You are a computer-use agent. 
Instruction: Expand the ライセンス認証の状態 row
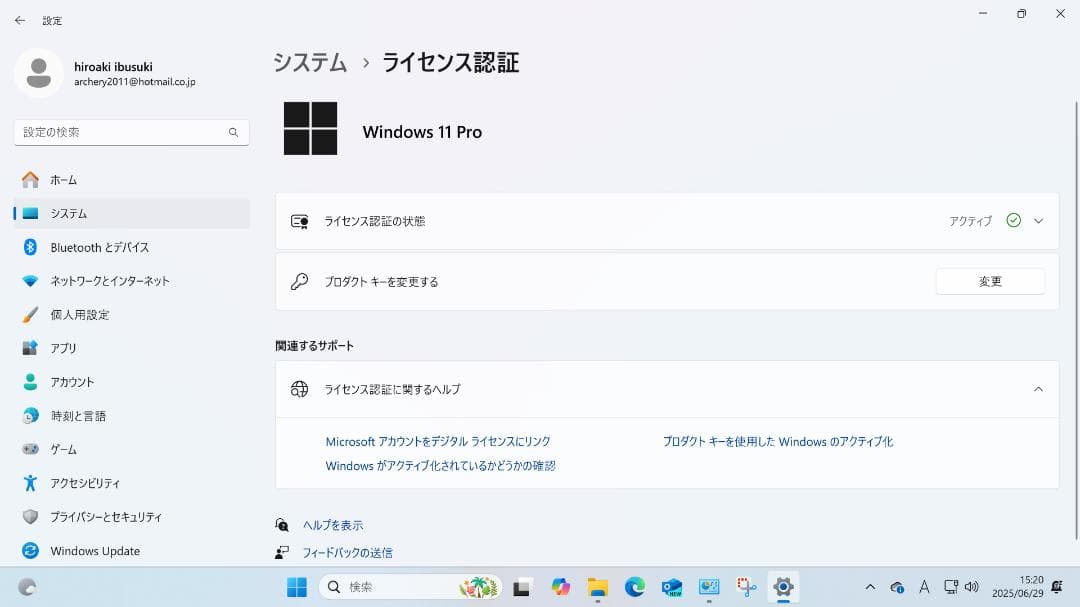click(x=1038, y=220)
